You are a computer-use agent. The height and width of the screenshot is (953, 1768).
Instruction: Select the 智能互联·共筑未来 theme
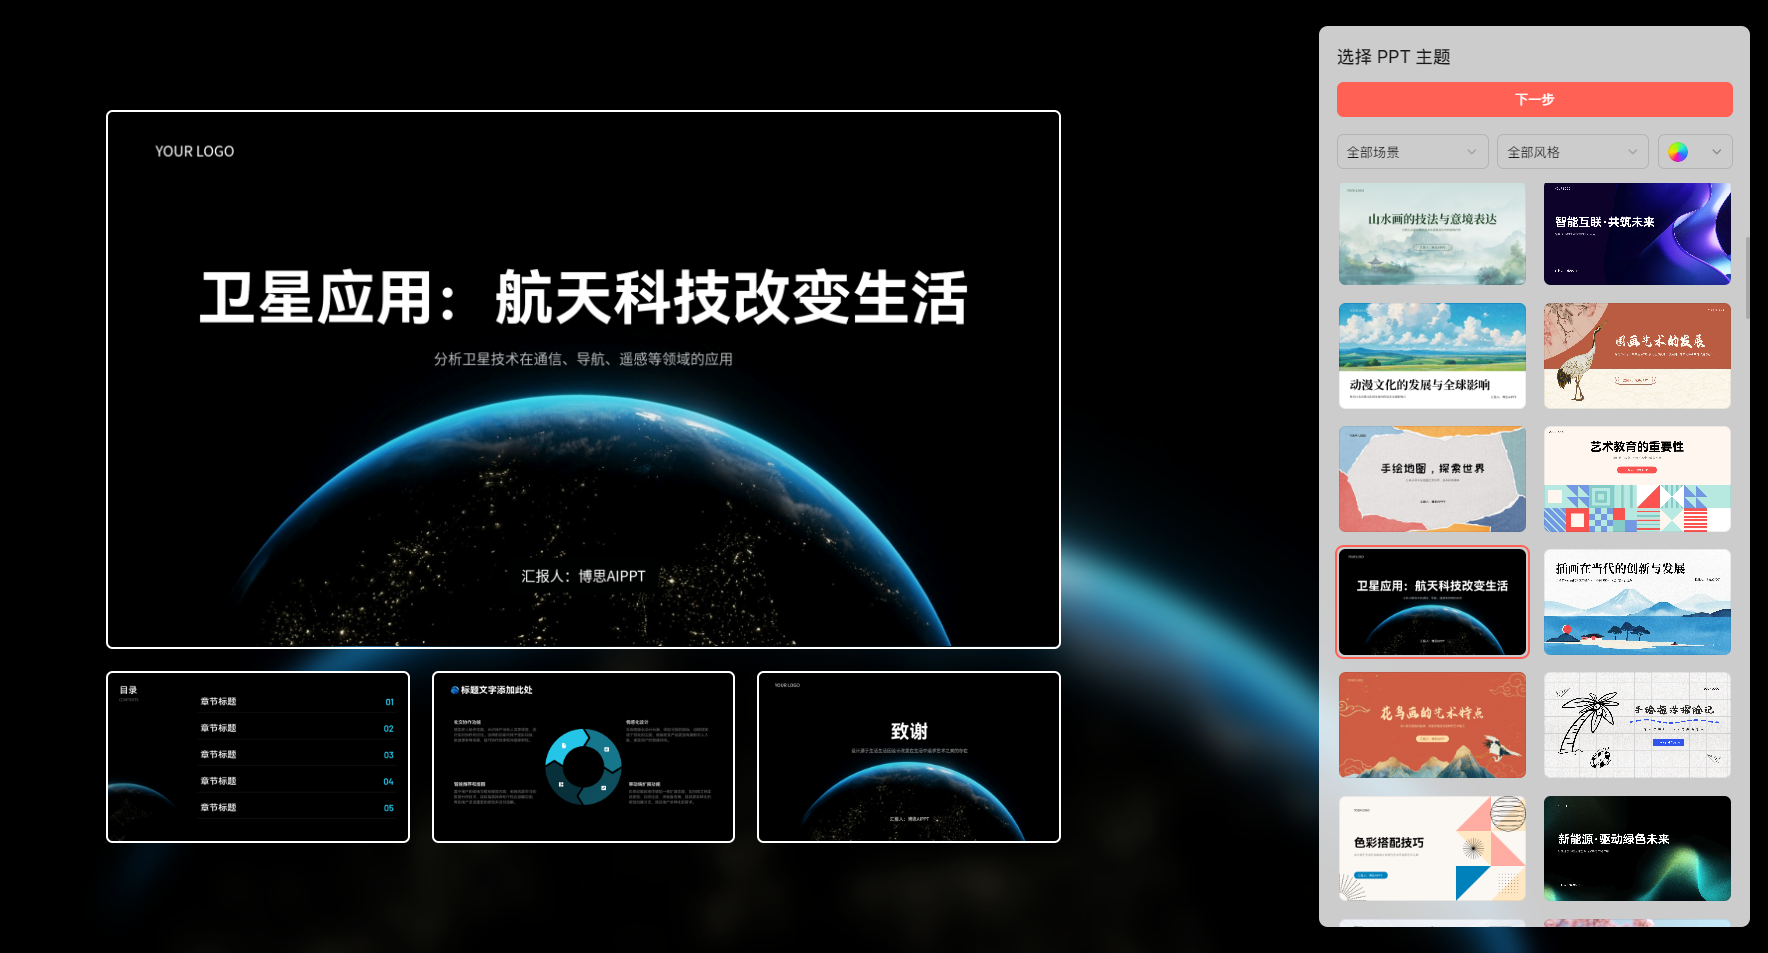point(1637,234)
